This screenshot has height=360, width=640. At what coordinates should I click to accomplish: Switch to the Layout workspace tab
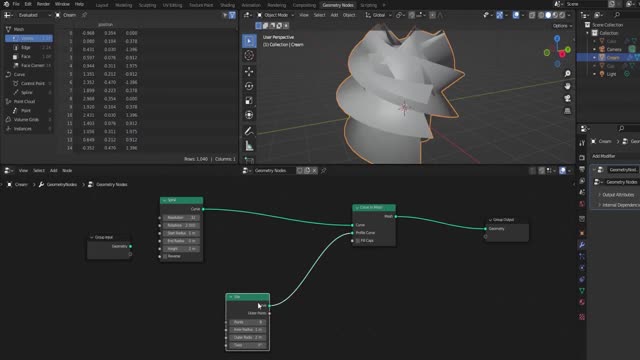point(102,5)
